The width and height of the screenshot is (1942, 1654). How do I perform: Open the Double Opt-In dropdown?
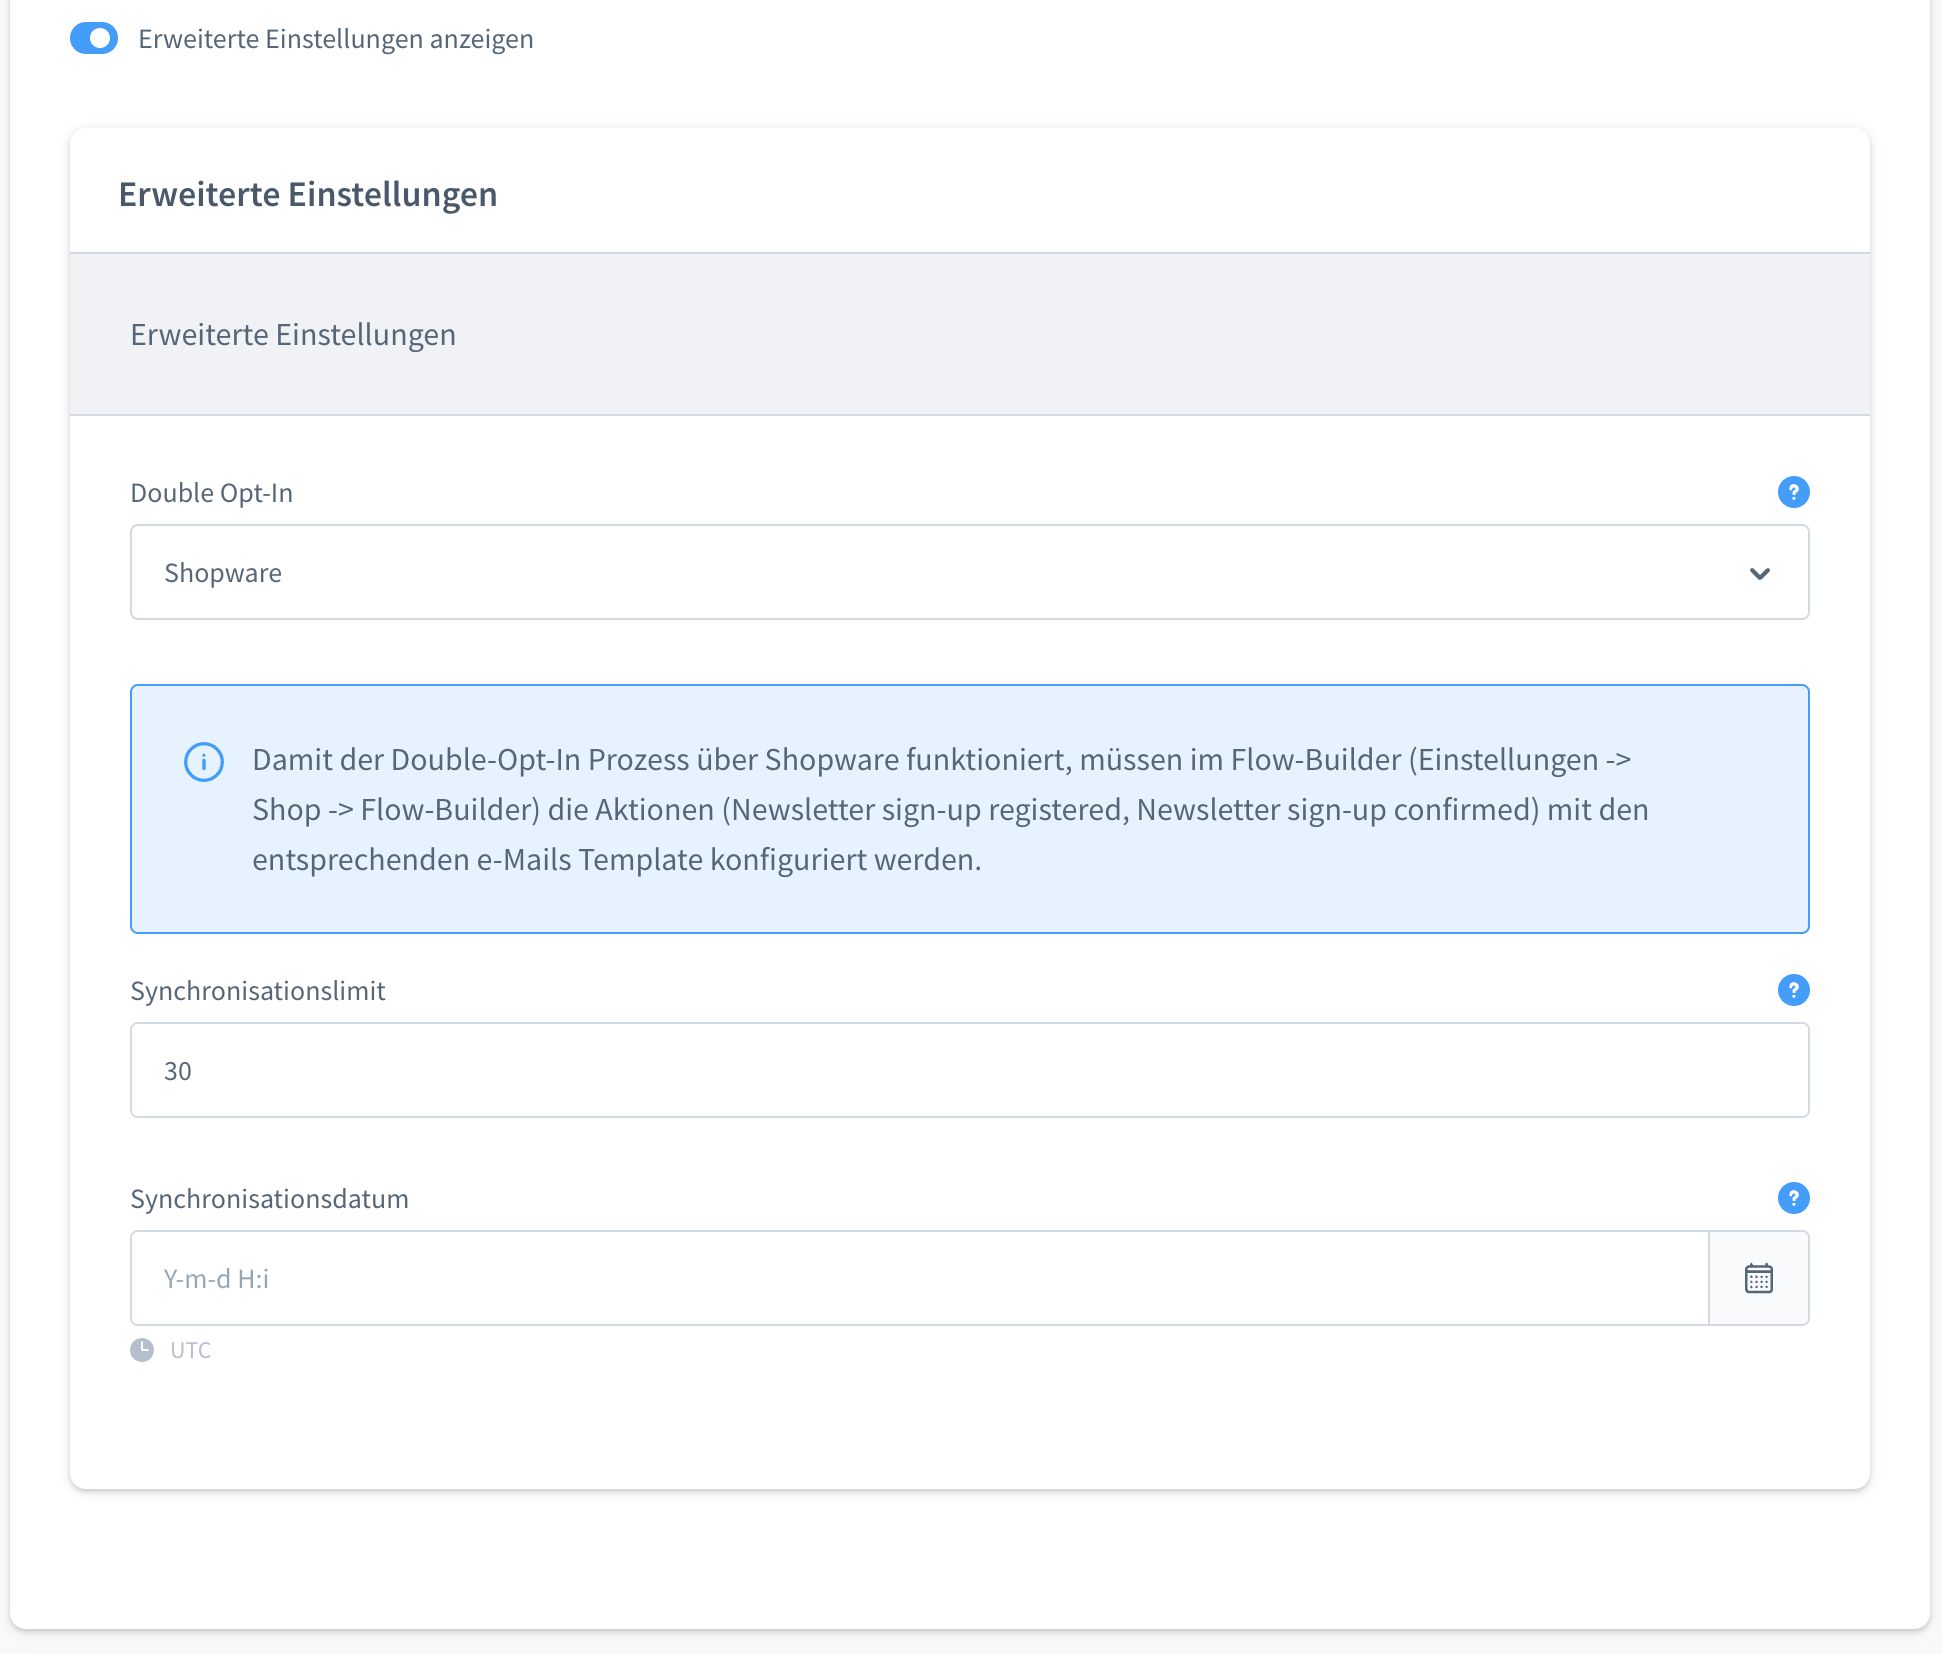(x=969, y=572)
